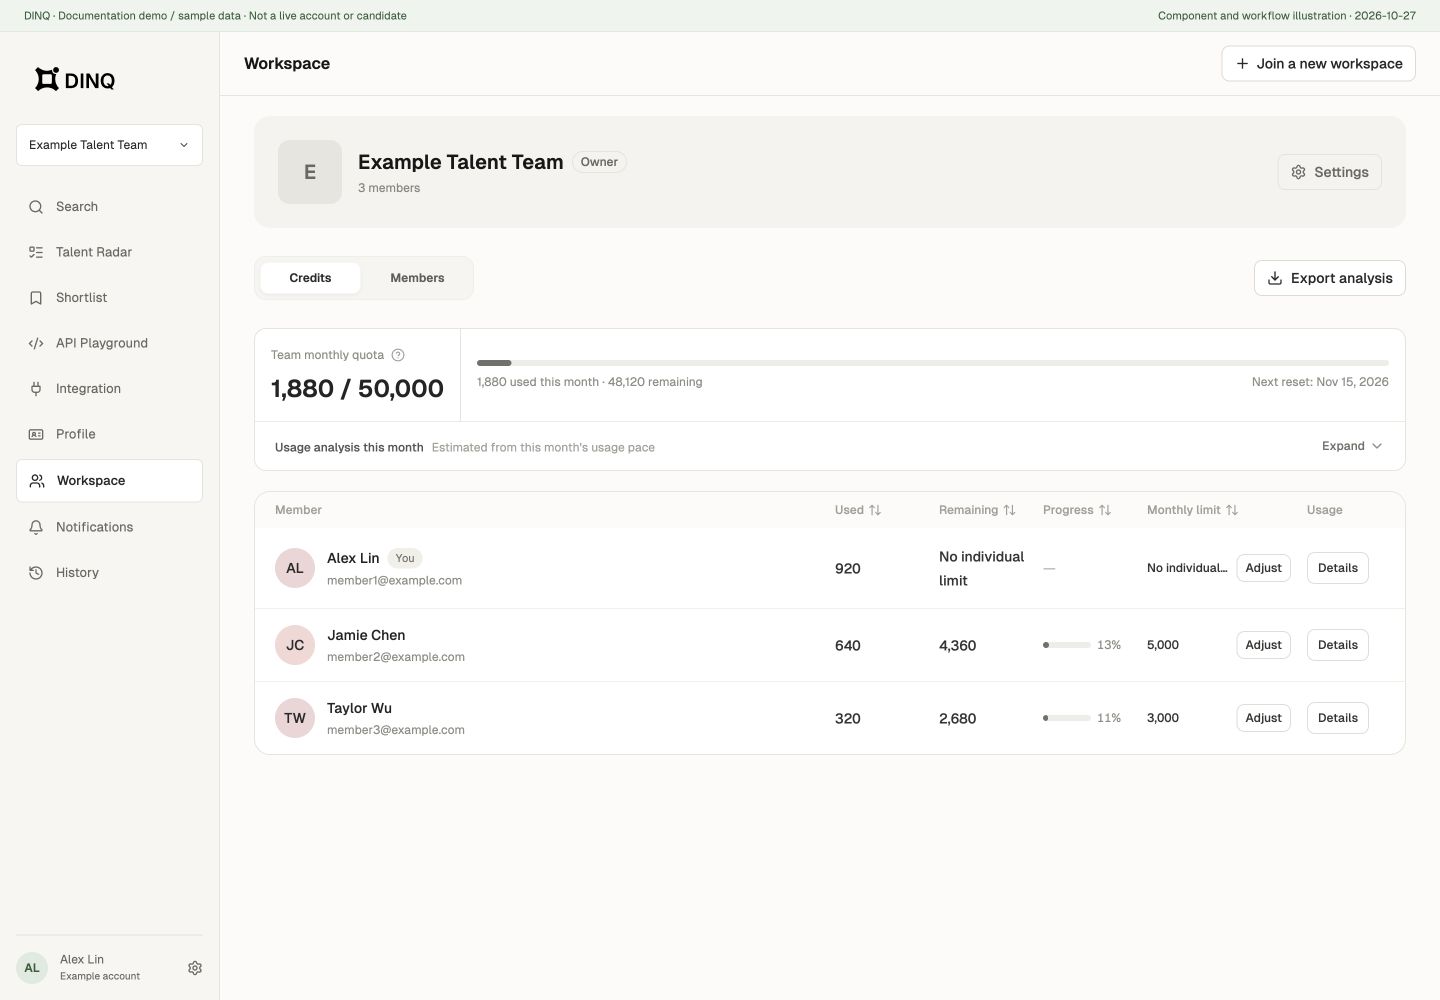Image resolution: width=1440 pixels, height=1000 pixels.
Task: Open Talent Radar in the sidebar
Action: point(109,252)
